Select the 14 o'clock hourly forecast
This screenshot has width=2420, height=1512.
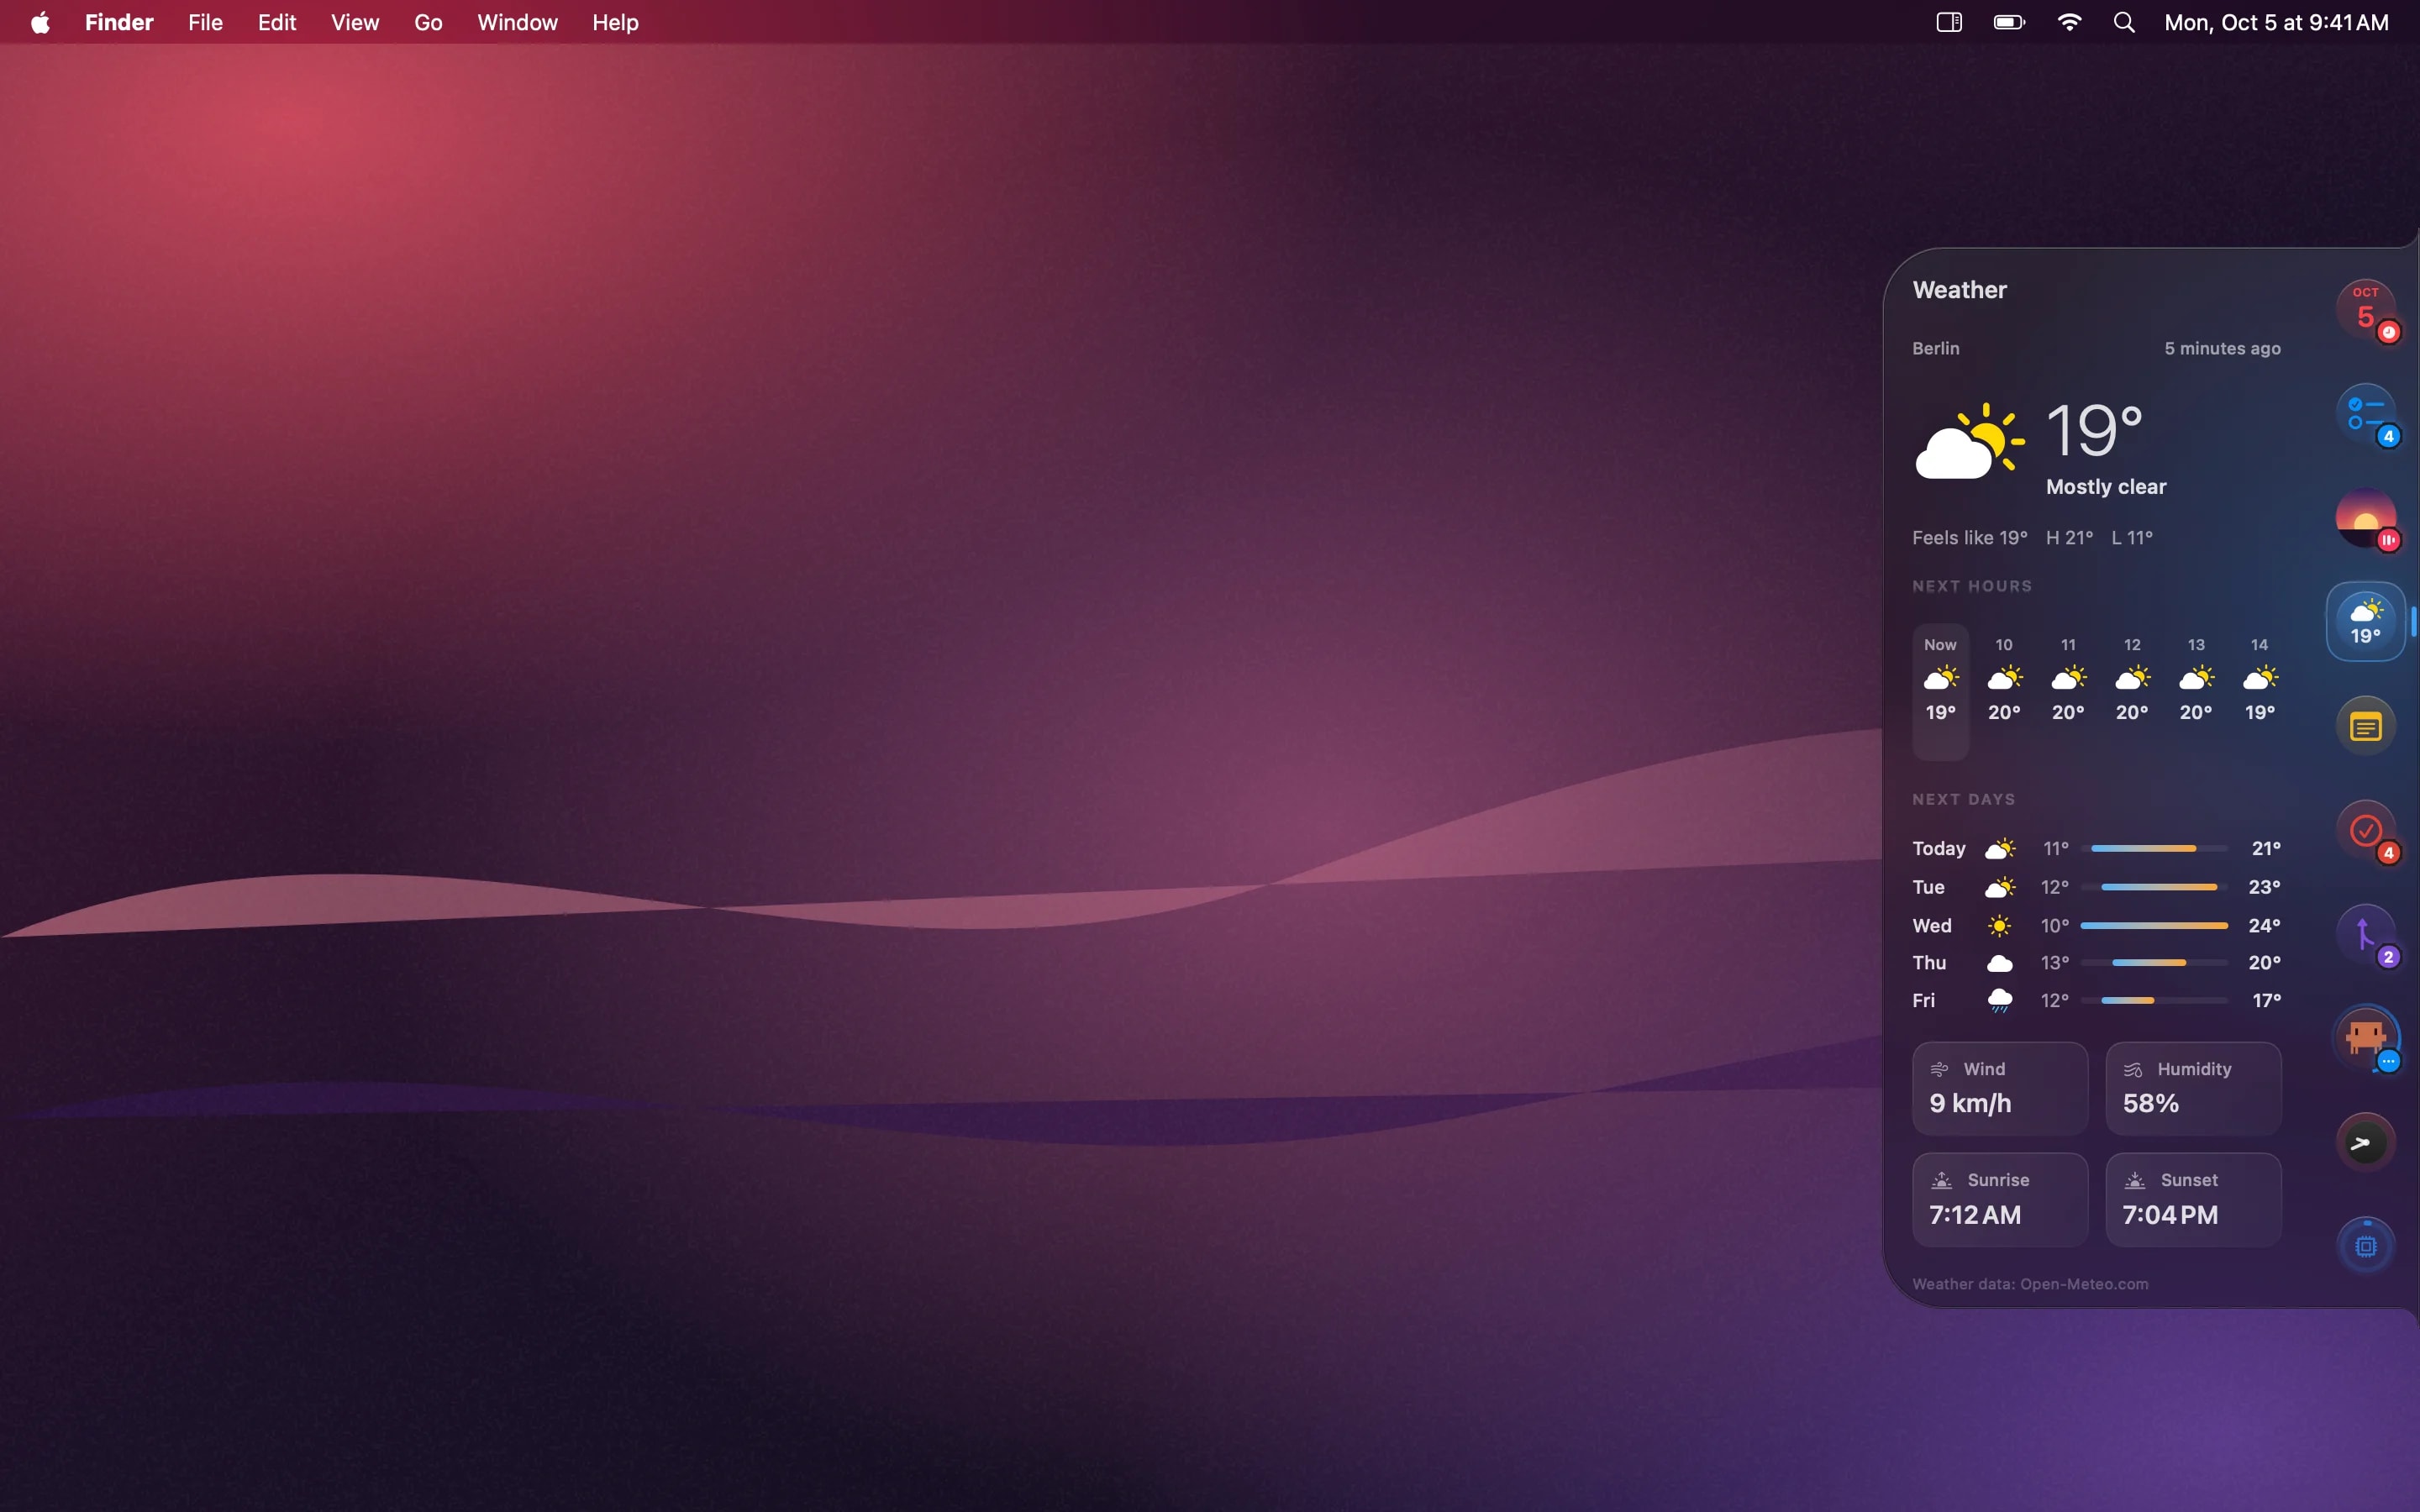(2260, 680)
